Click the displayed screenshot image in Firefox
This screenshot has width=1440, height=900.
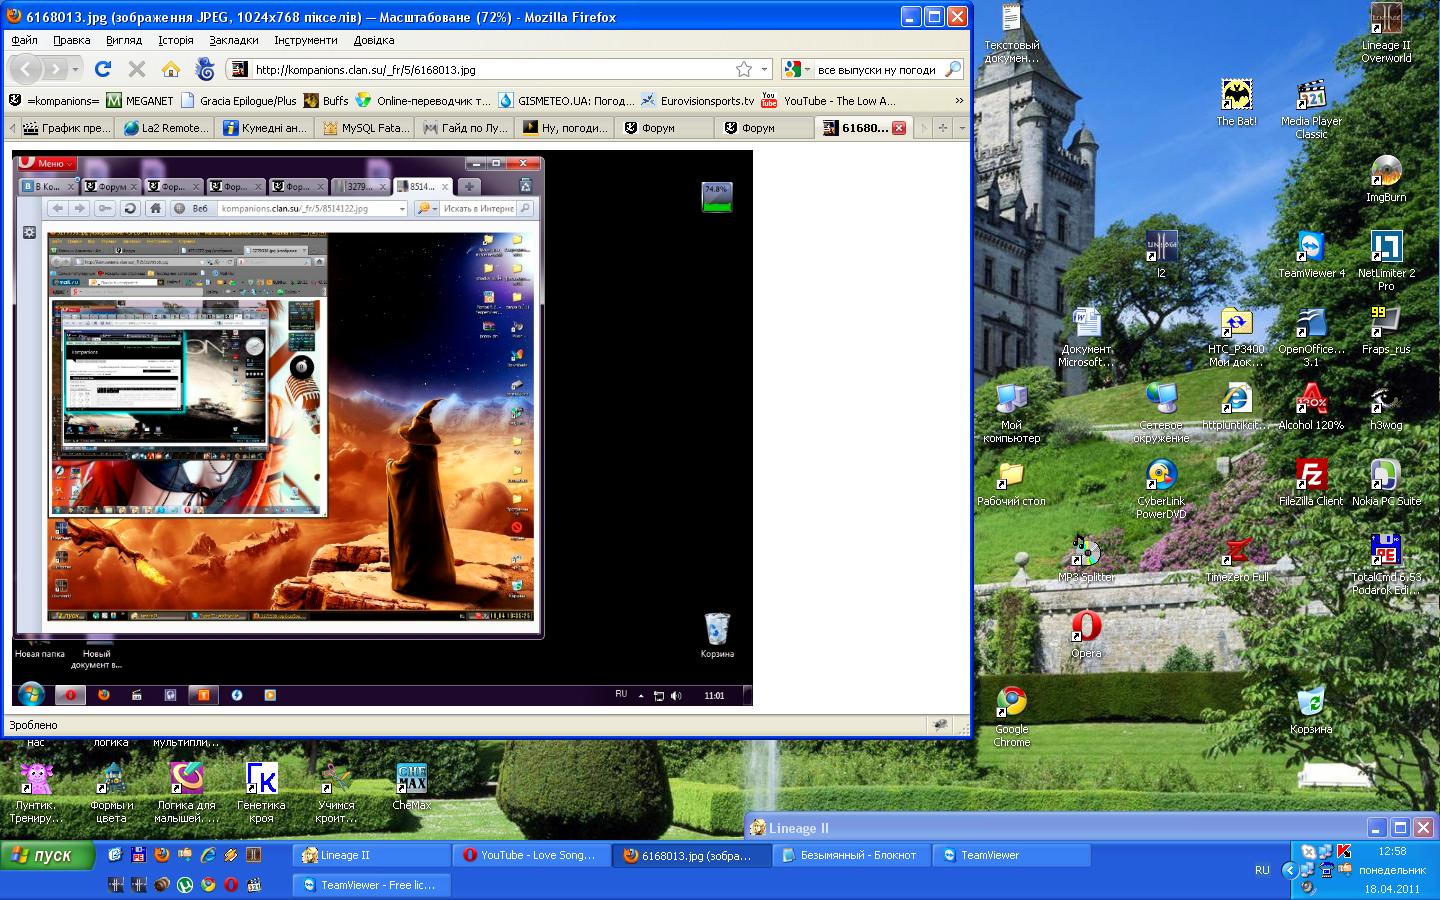coord(382,428)
